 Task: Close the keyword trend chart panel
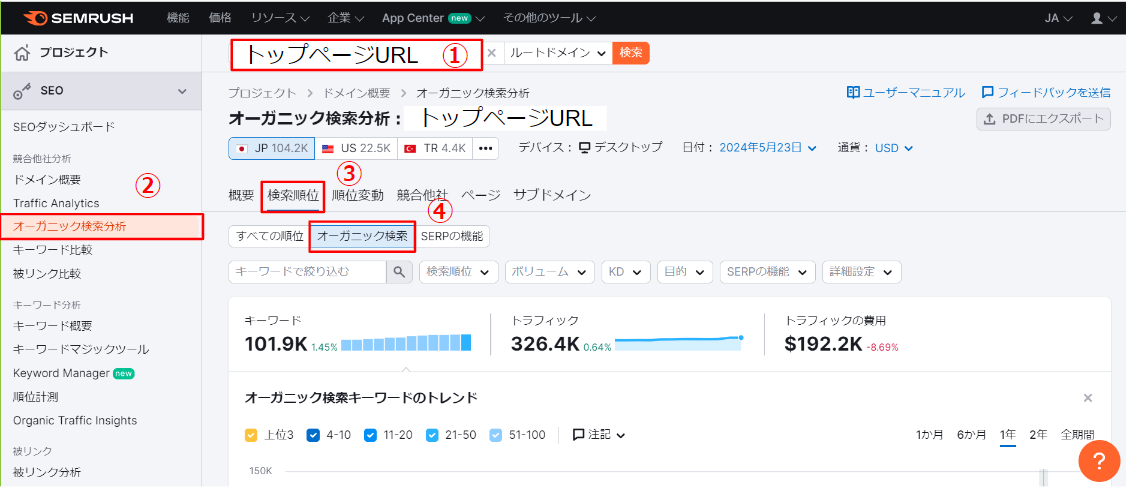(x=1088, y=398)
